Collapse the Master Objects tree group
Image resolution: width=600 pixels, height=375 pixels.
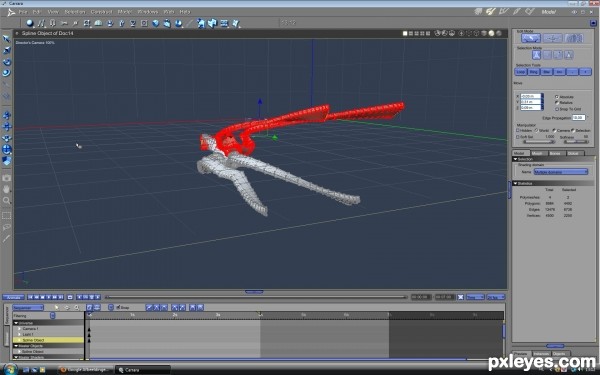16,346
